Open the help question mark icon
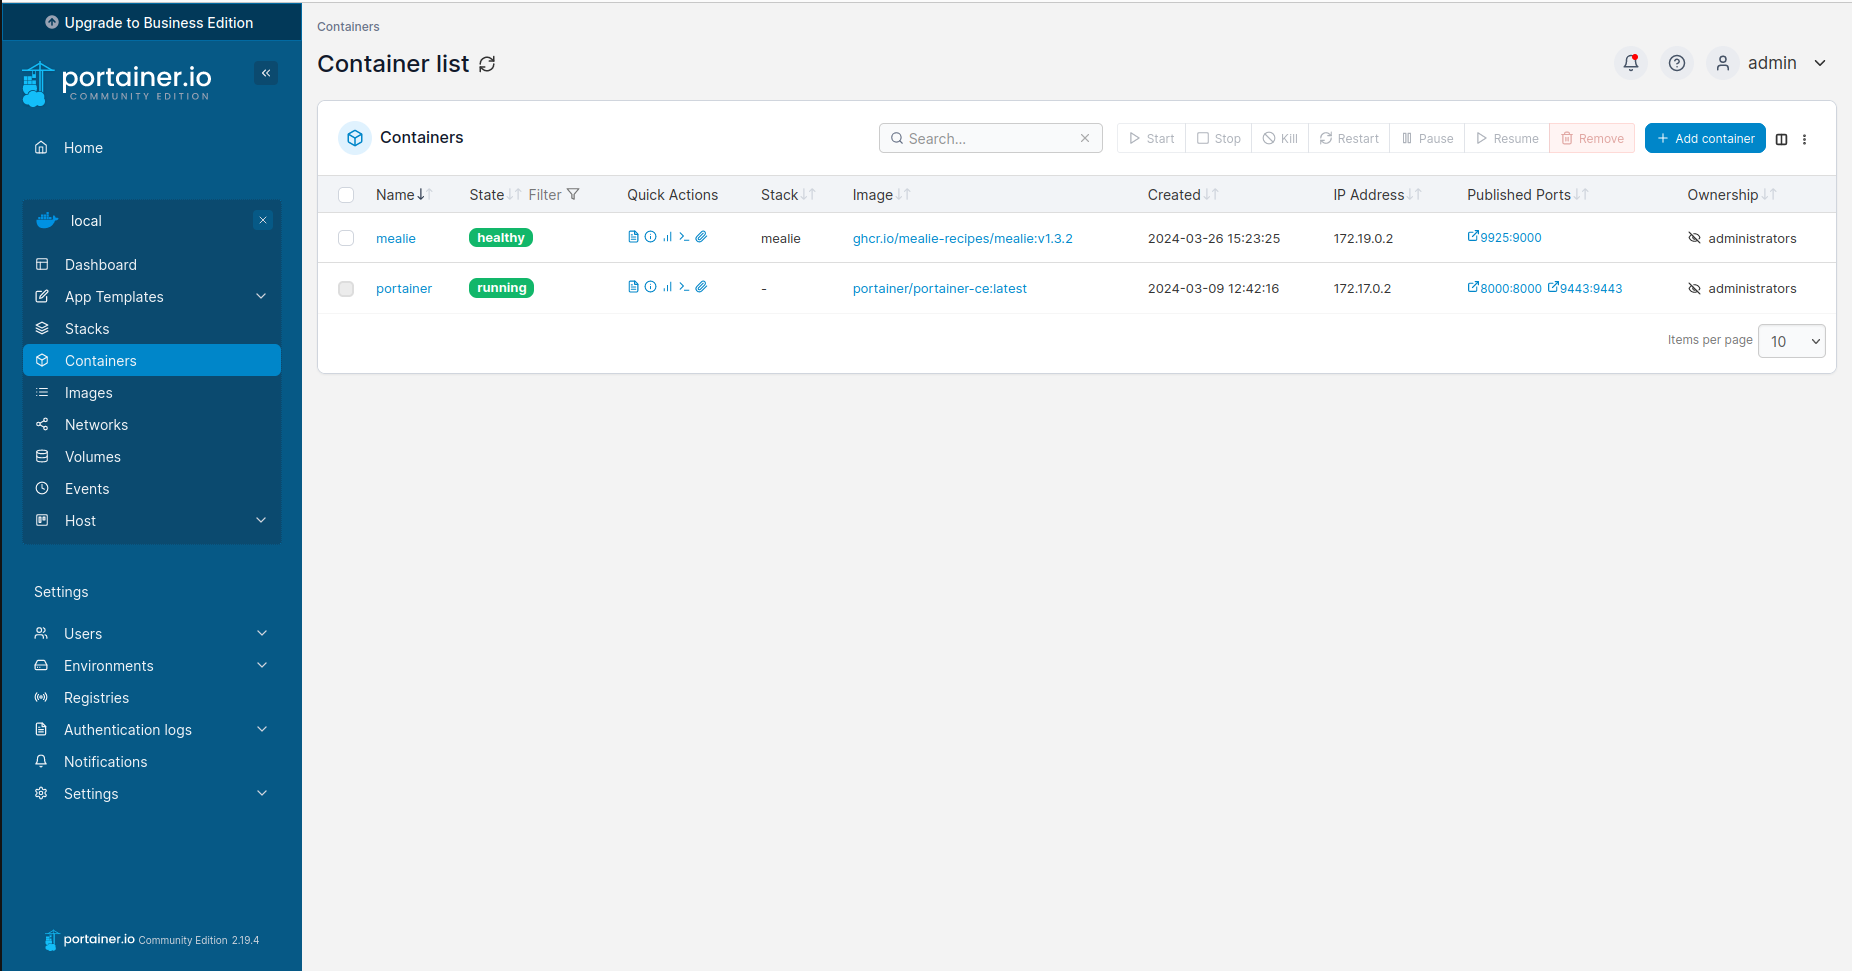The width and height of the screenshot is (1852, 971). 1677,63
